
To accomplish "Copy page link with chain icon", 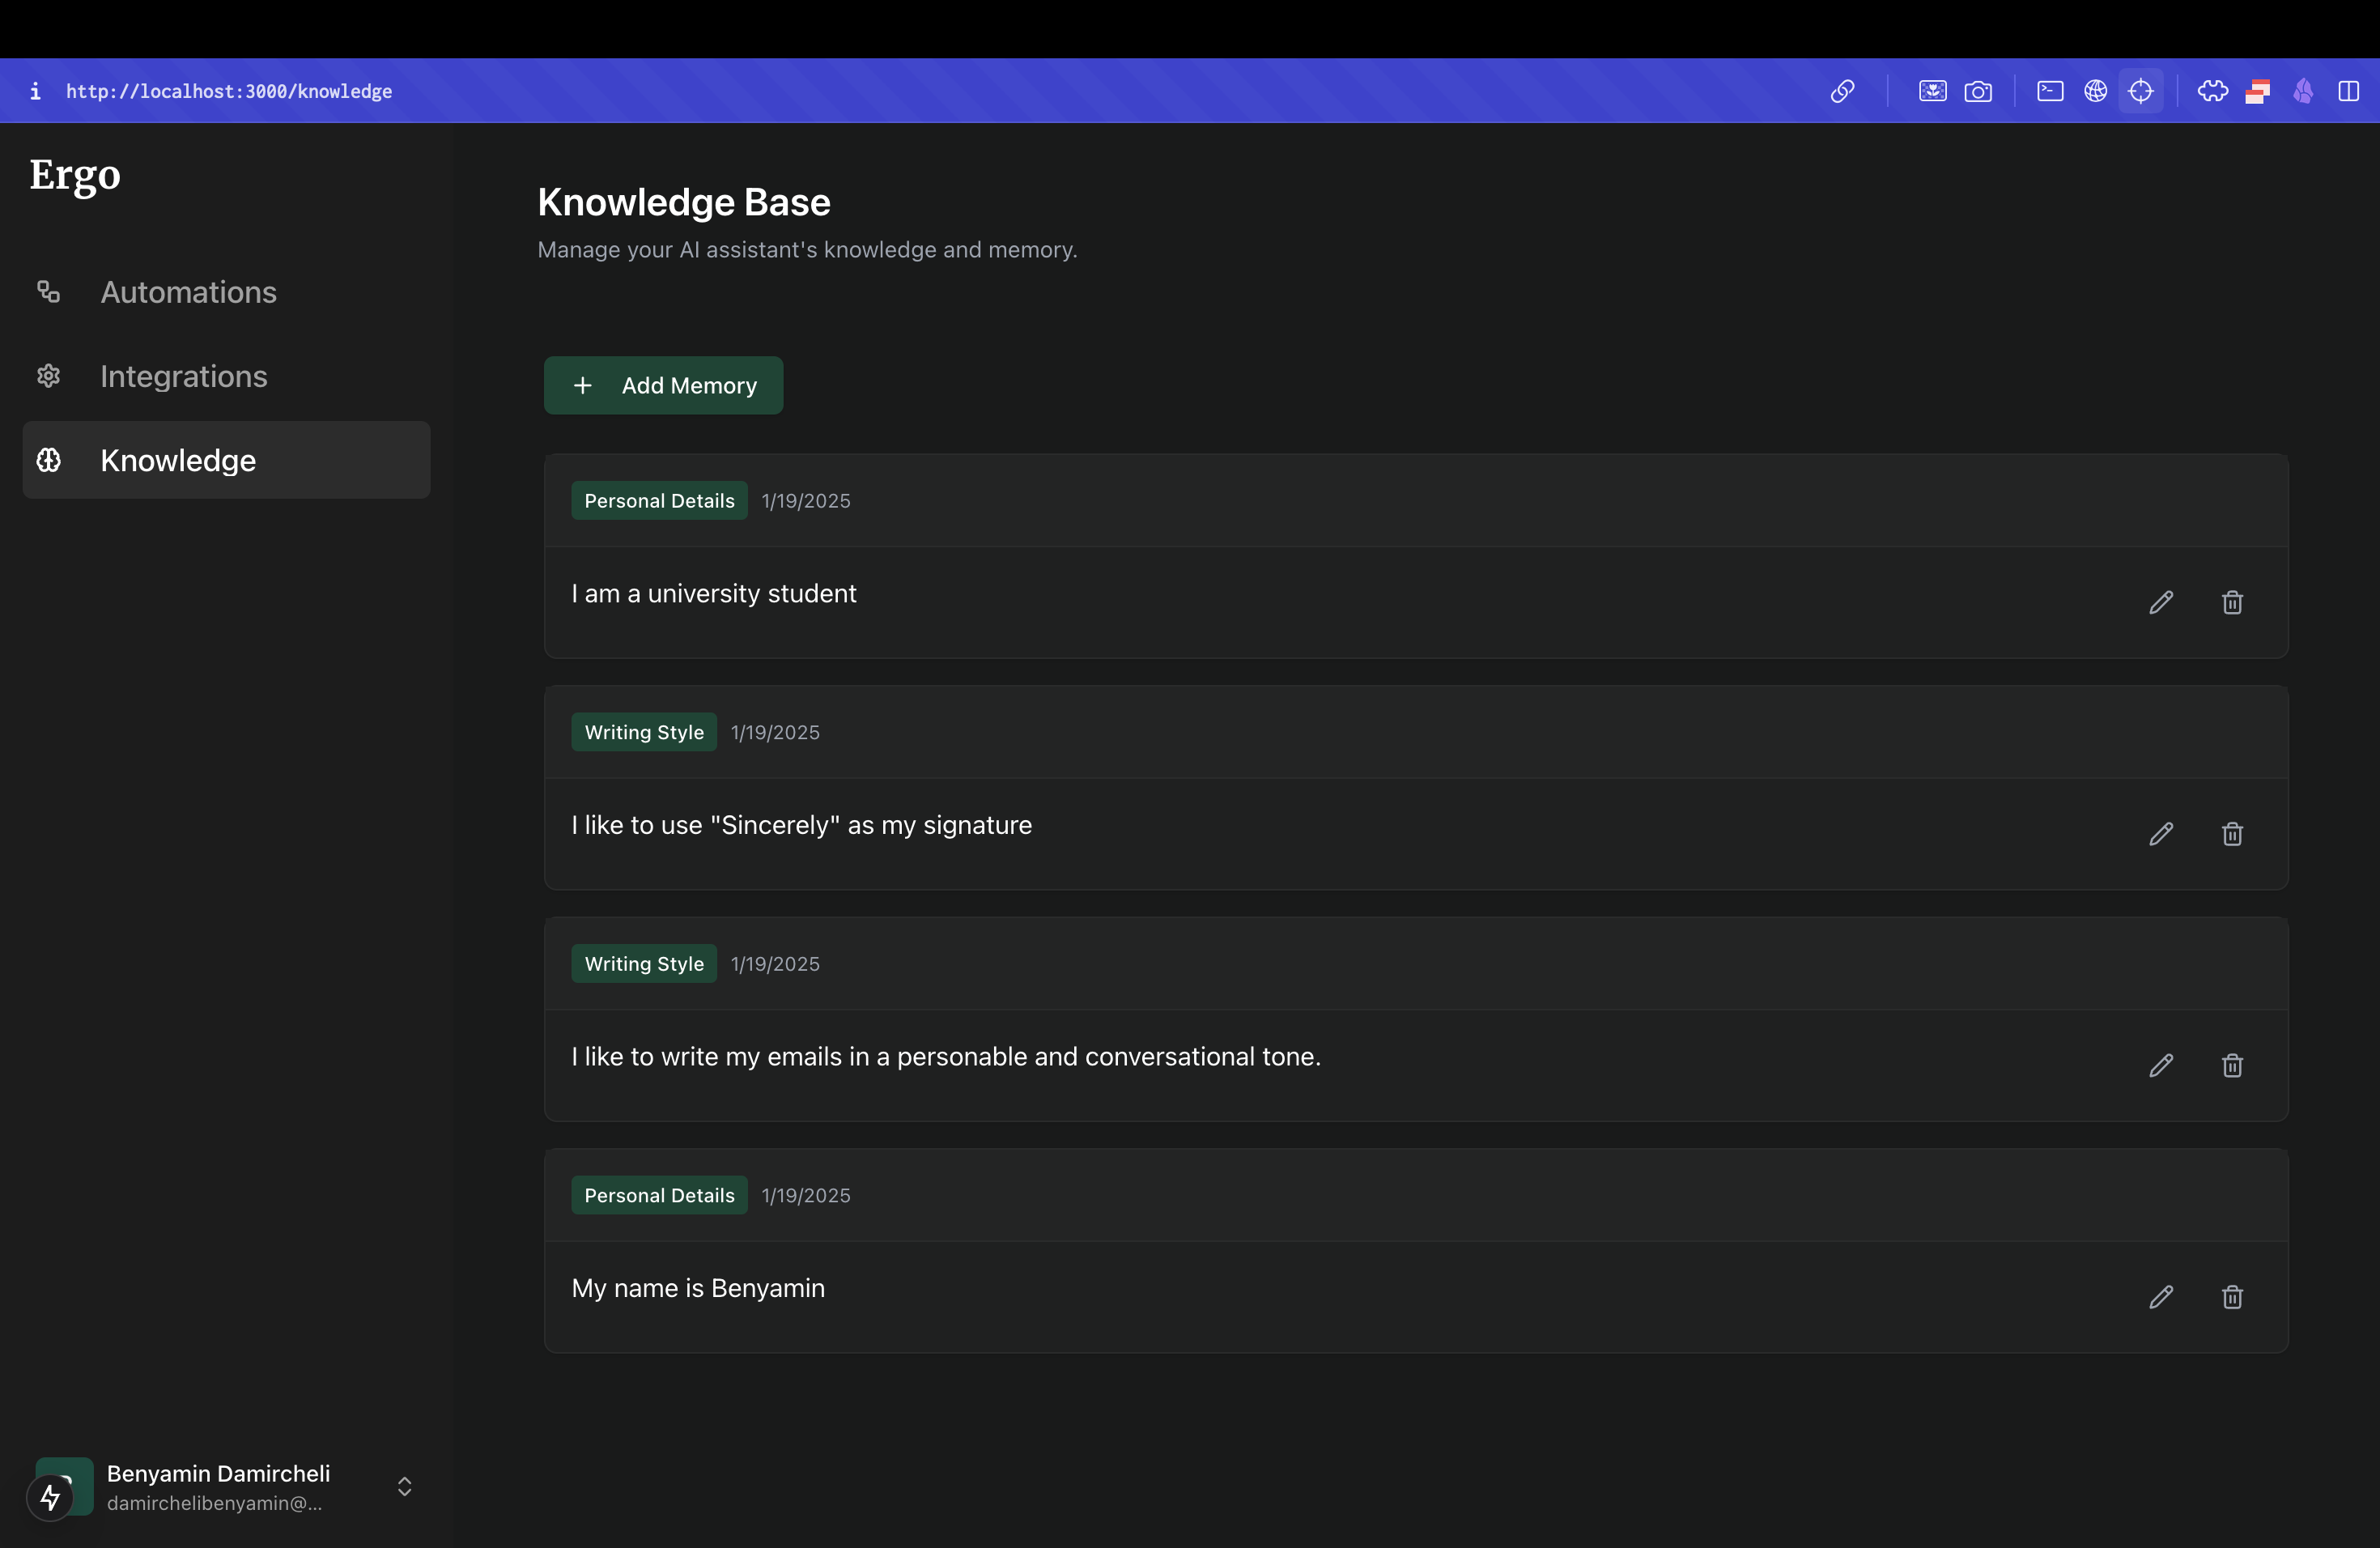I will [x=1842, y=91].
